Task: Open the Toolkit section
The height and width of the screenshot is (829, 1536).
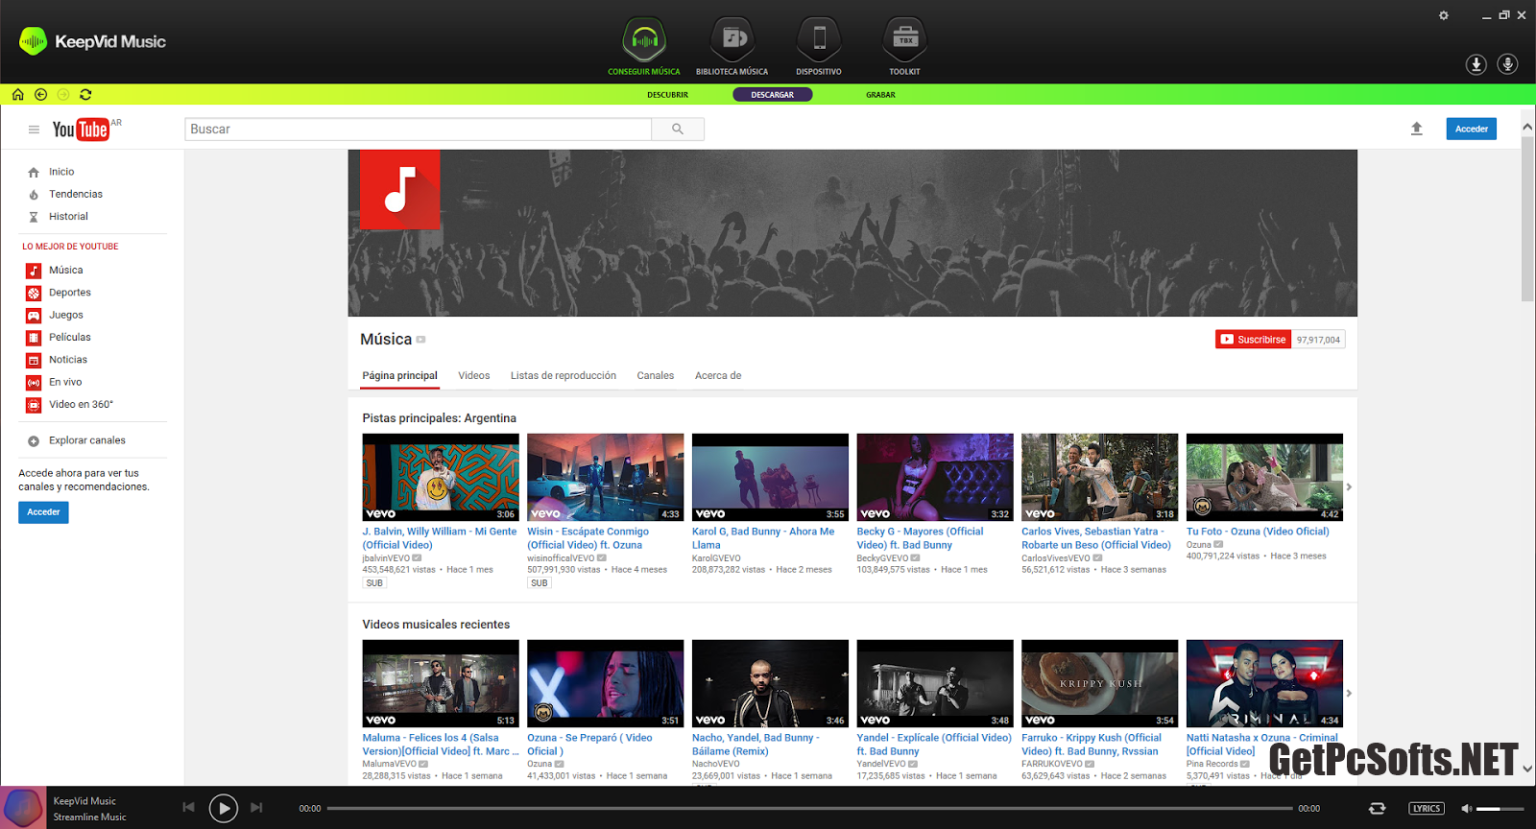Action: point(905,46)
